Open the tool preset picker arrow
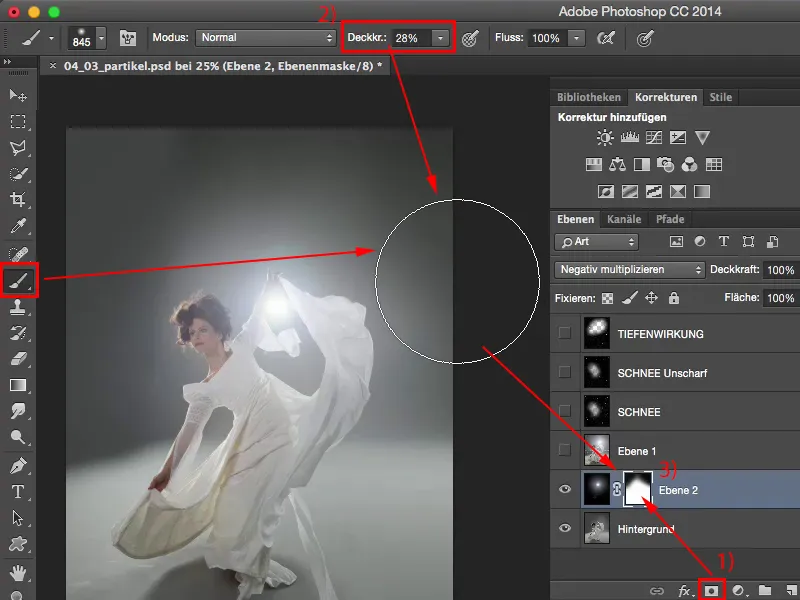 [51, 38]
